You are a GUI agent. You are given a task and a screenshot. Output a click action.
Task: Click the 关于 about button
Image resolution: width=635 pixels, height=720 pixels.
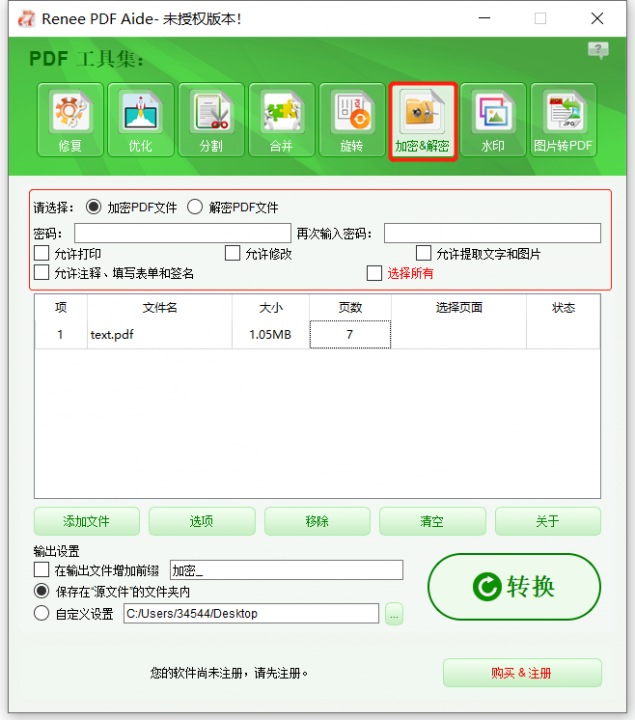548,521
